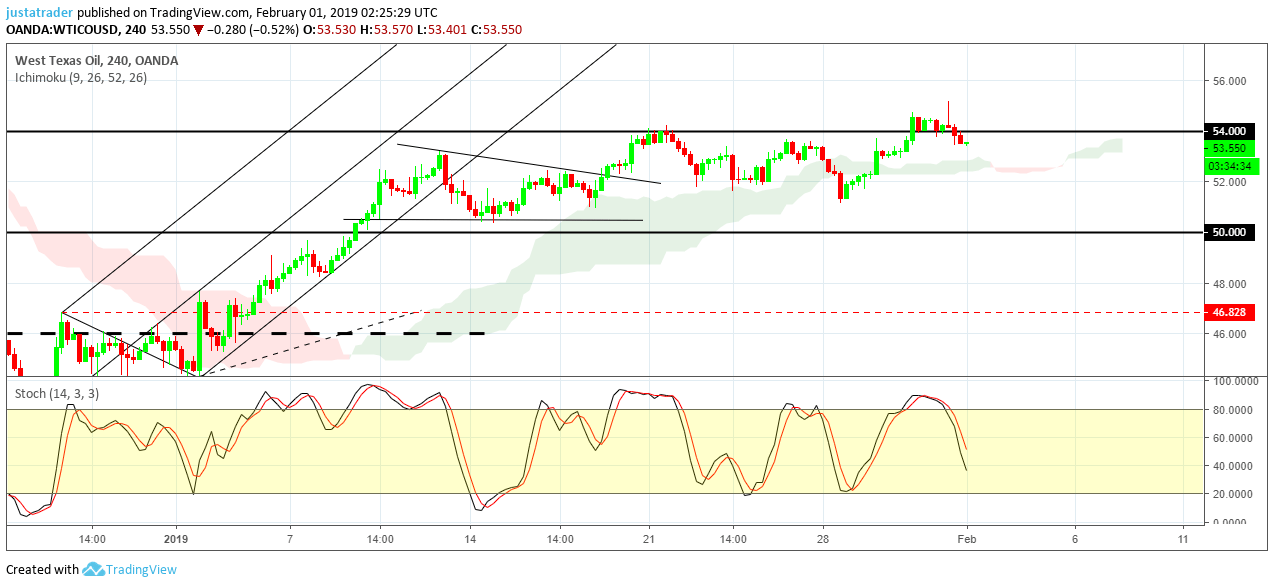The height and width of the screenshot is (587, 1274).
Task: Click the black 54.000 price line label
Action: coord(1229,131)
